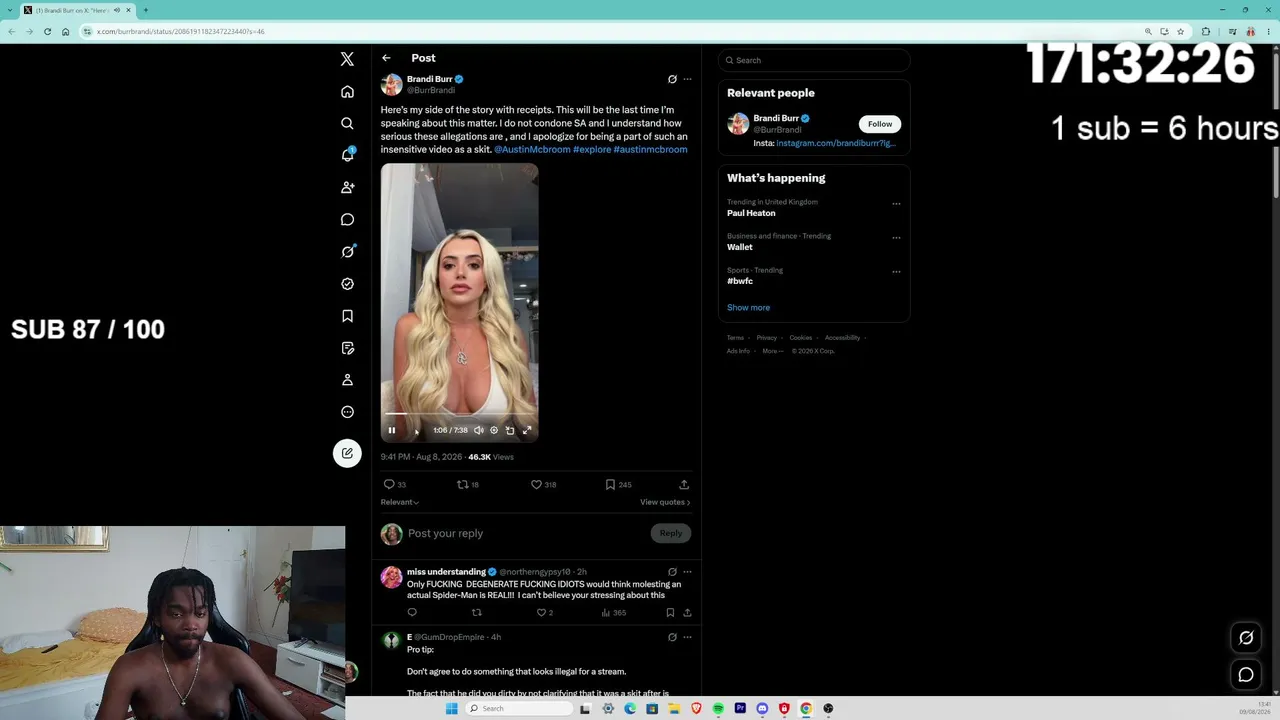
Task: Open View quotes link
Action: click(665, 502)
